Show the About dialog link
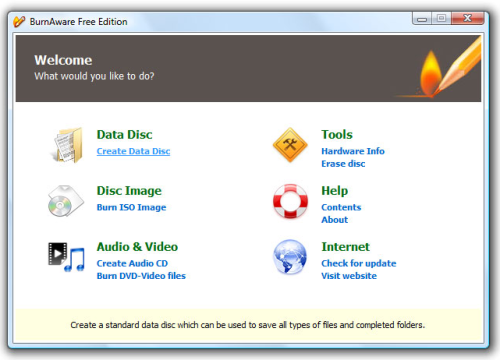 click(x=334, y=220)
